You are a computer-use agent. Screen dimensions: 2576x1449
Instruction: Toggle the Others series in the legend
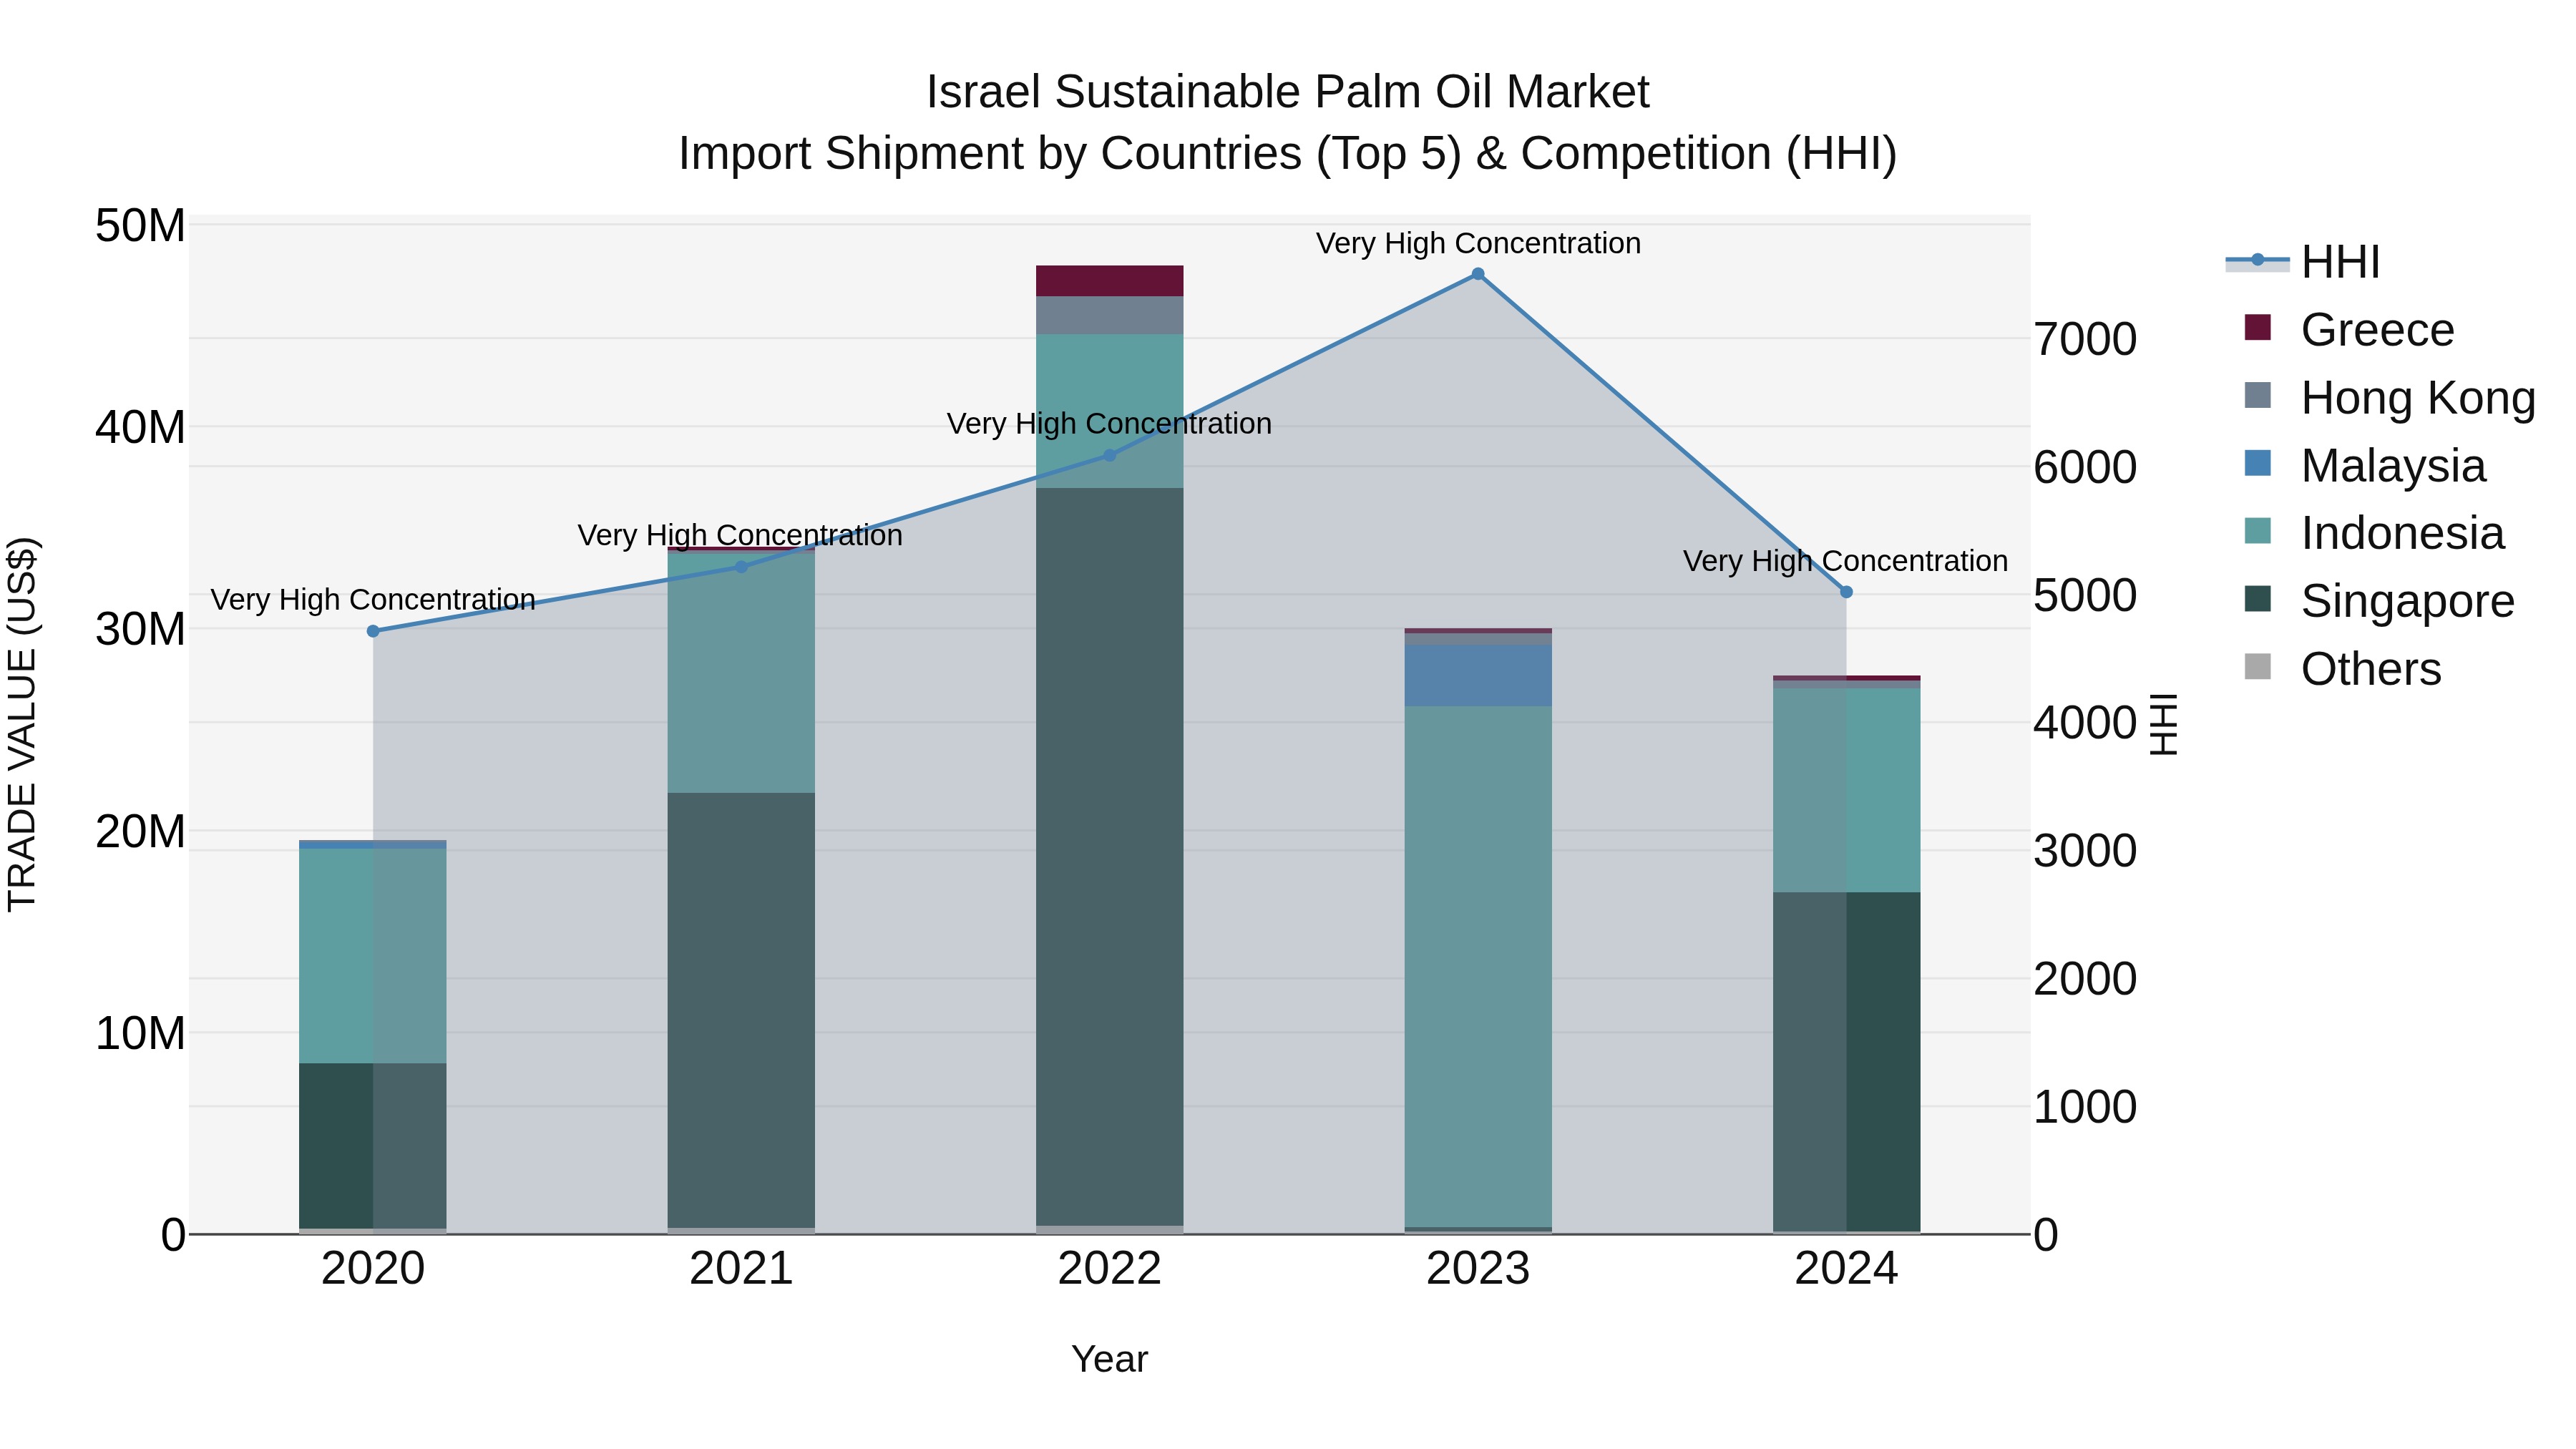pyautogui.click(x=2342, y=669)
